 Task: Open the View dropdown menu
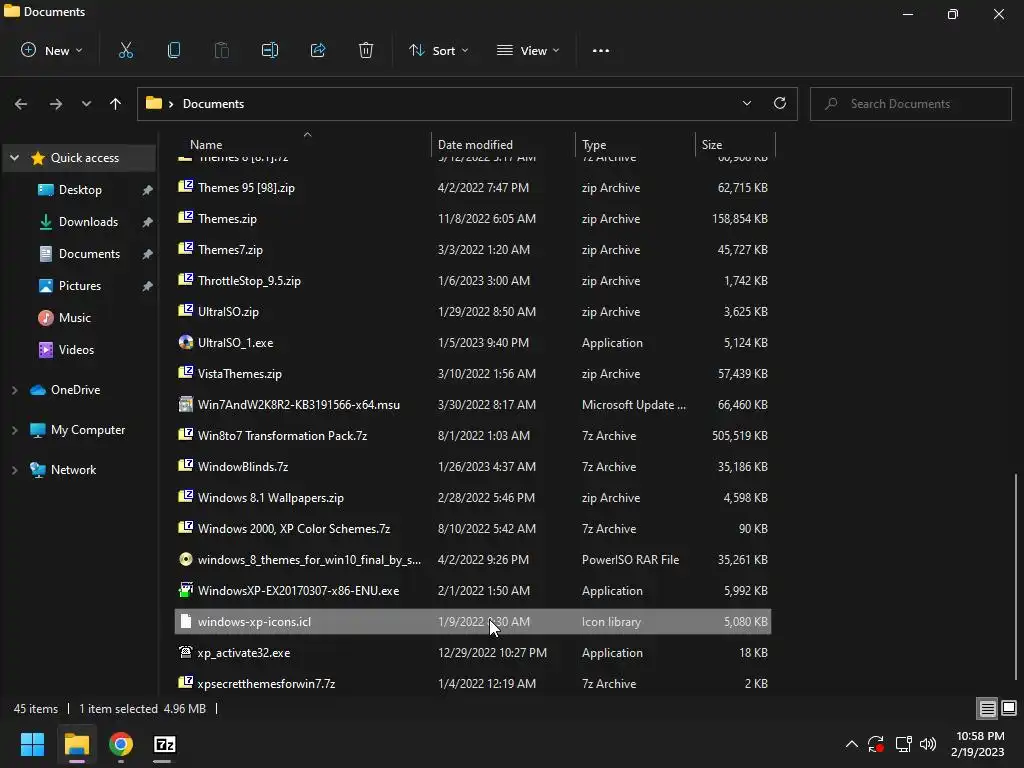pos(528,50)
